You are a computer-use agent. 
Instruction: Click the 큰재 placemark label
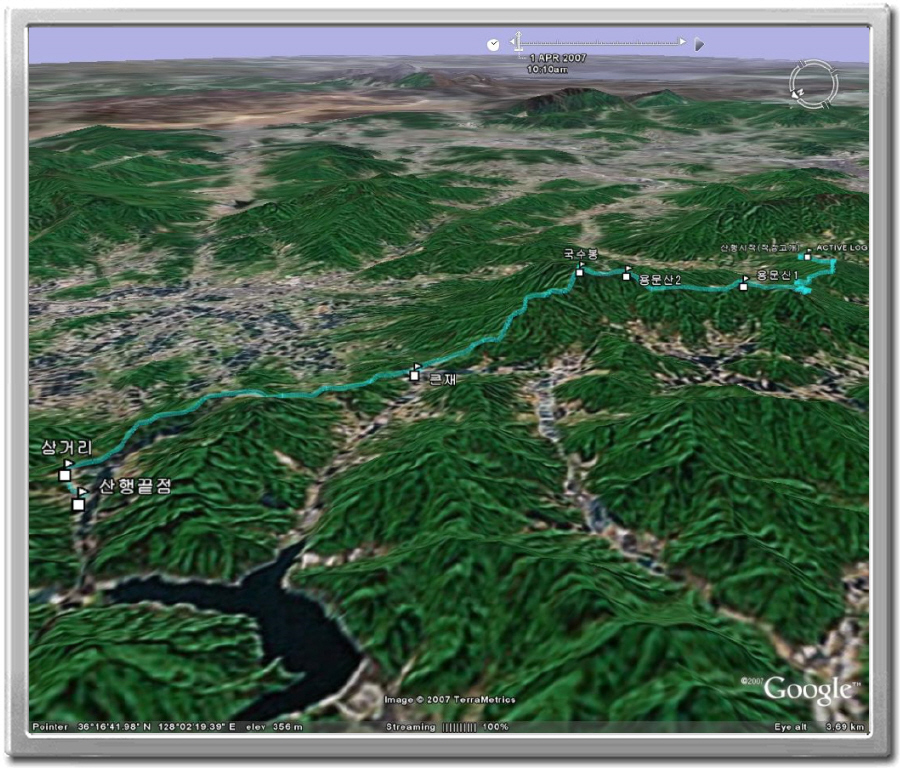[443, 379]
